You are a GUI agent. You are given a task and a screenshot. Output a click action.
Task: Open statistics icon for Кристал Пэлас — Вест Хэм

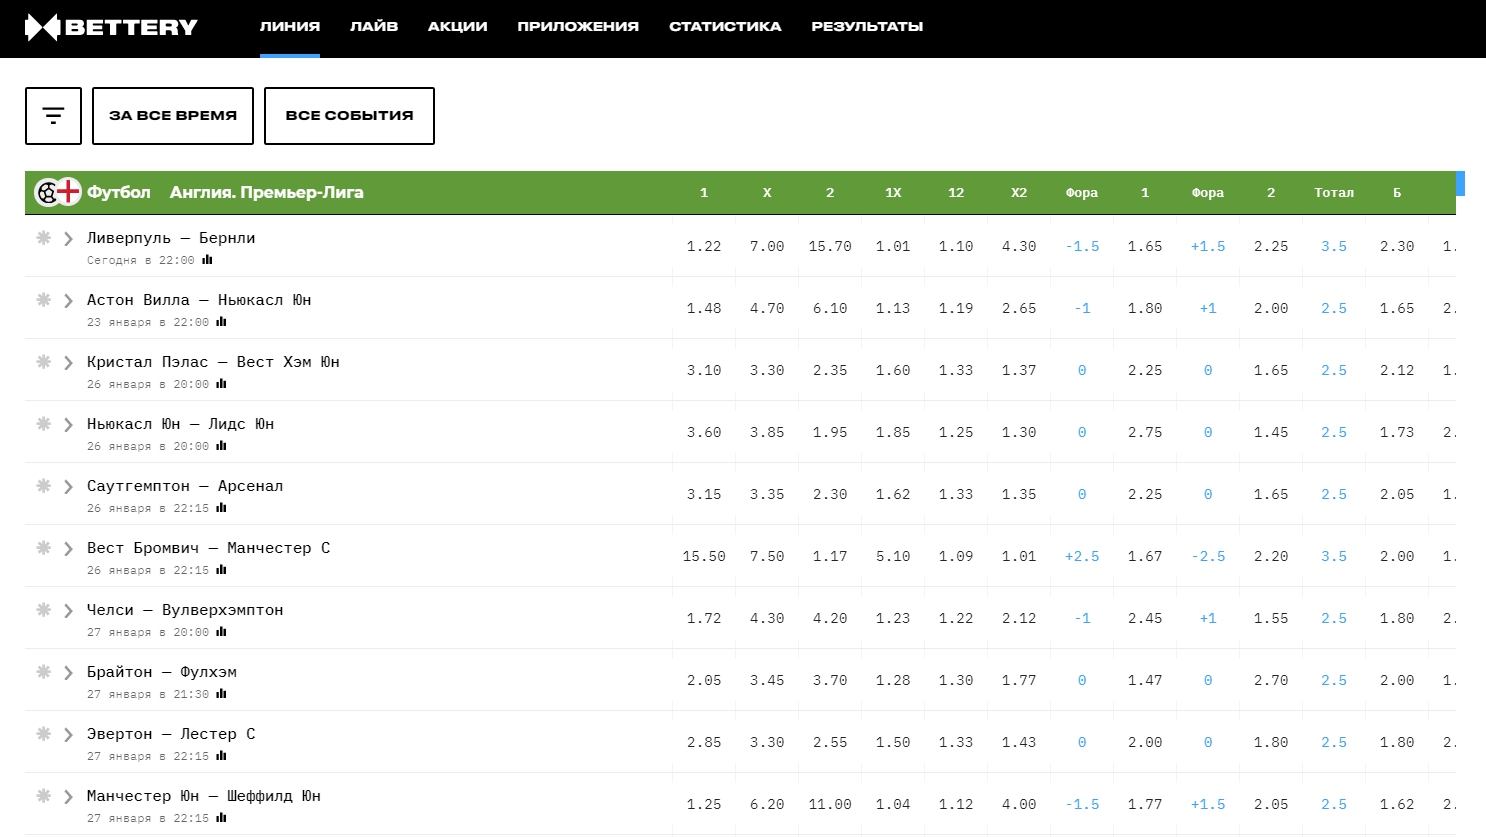pyautogui.click(x=221, y=384)
